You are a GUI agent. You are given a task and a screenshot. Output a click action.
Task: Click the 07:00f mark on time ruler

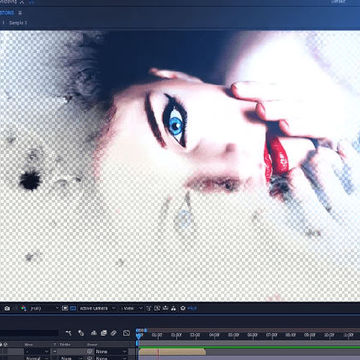coord(272,335)
